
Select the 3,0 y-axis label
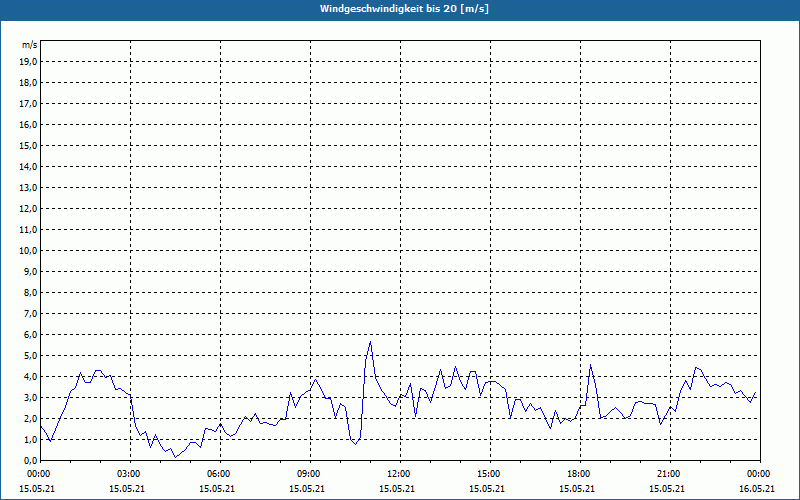(x=31, y=397)
